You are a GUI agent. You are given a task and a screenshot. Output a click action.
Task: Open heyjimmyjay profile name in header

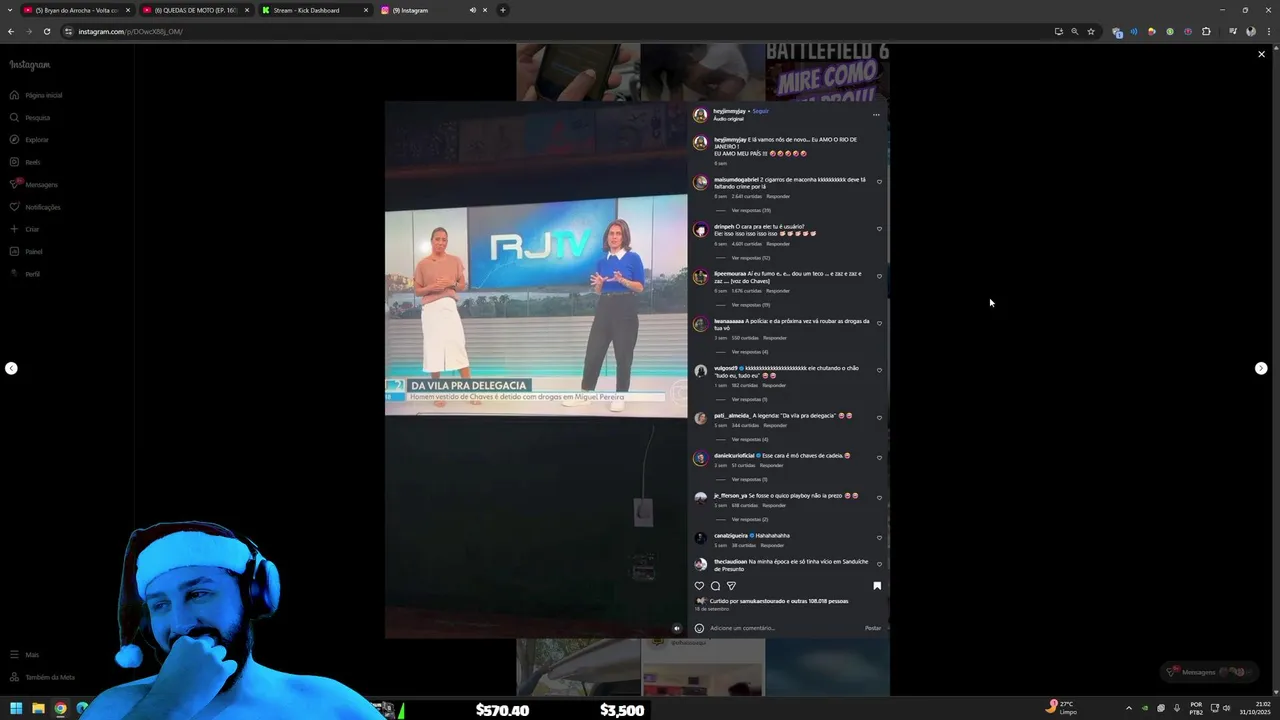tap(729, 111)
